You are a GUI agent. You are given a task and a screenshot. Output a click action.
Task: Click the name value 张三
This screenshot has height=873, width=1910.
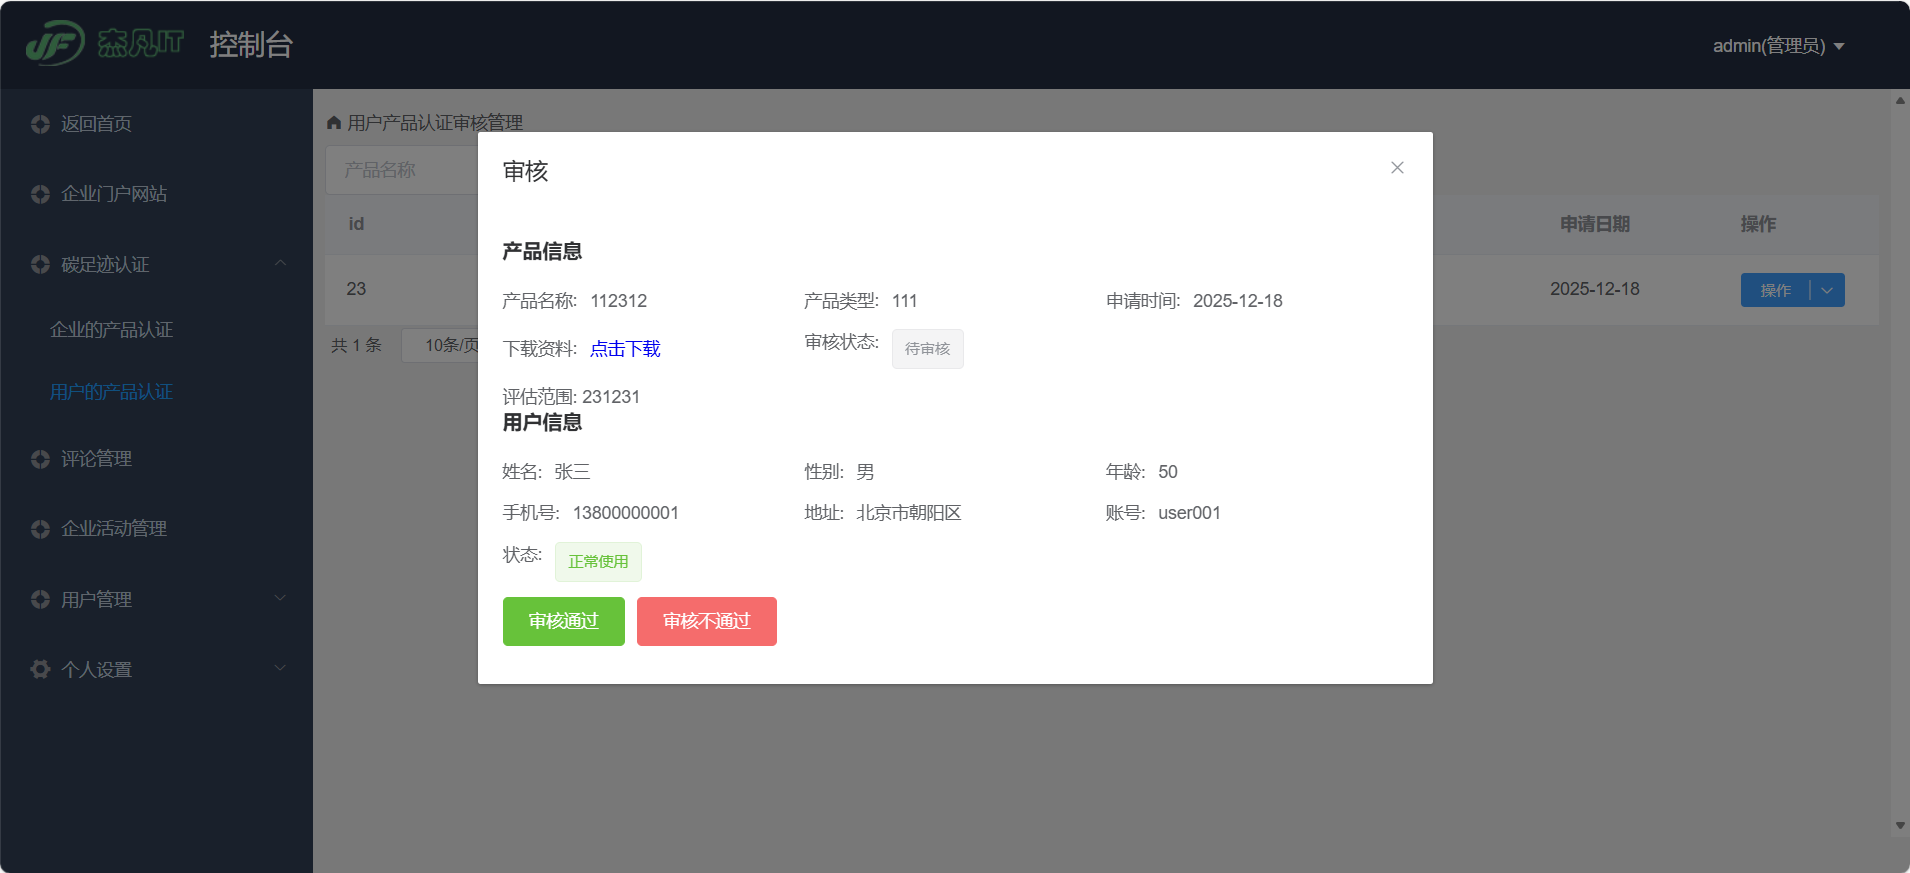572,472
